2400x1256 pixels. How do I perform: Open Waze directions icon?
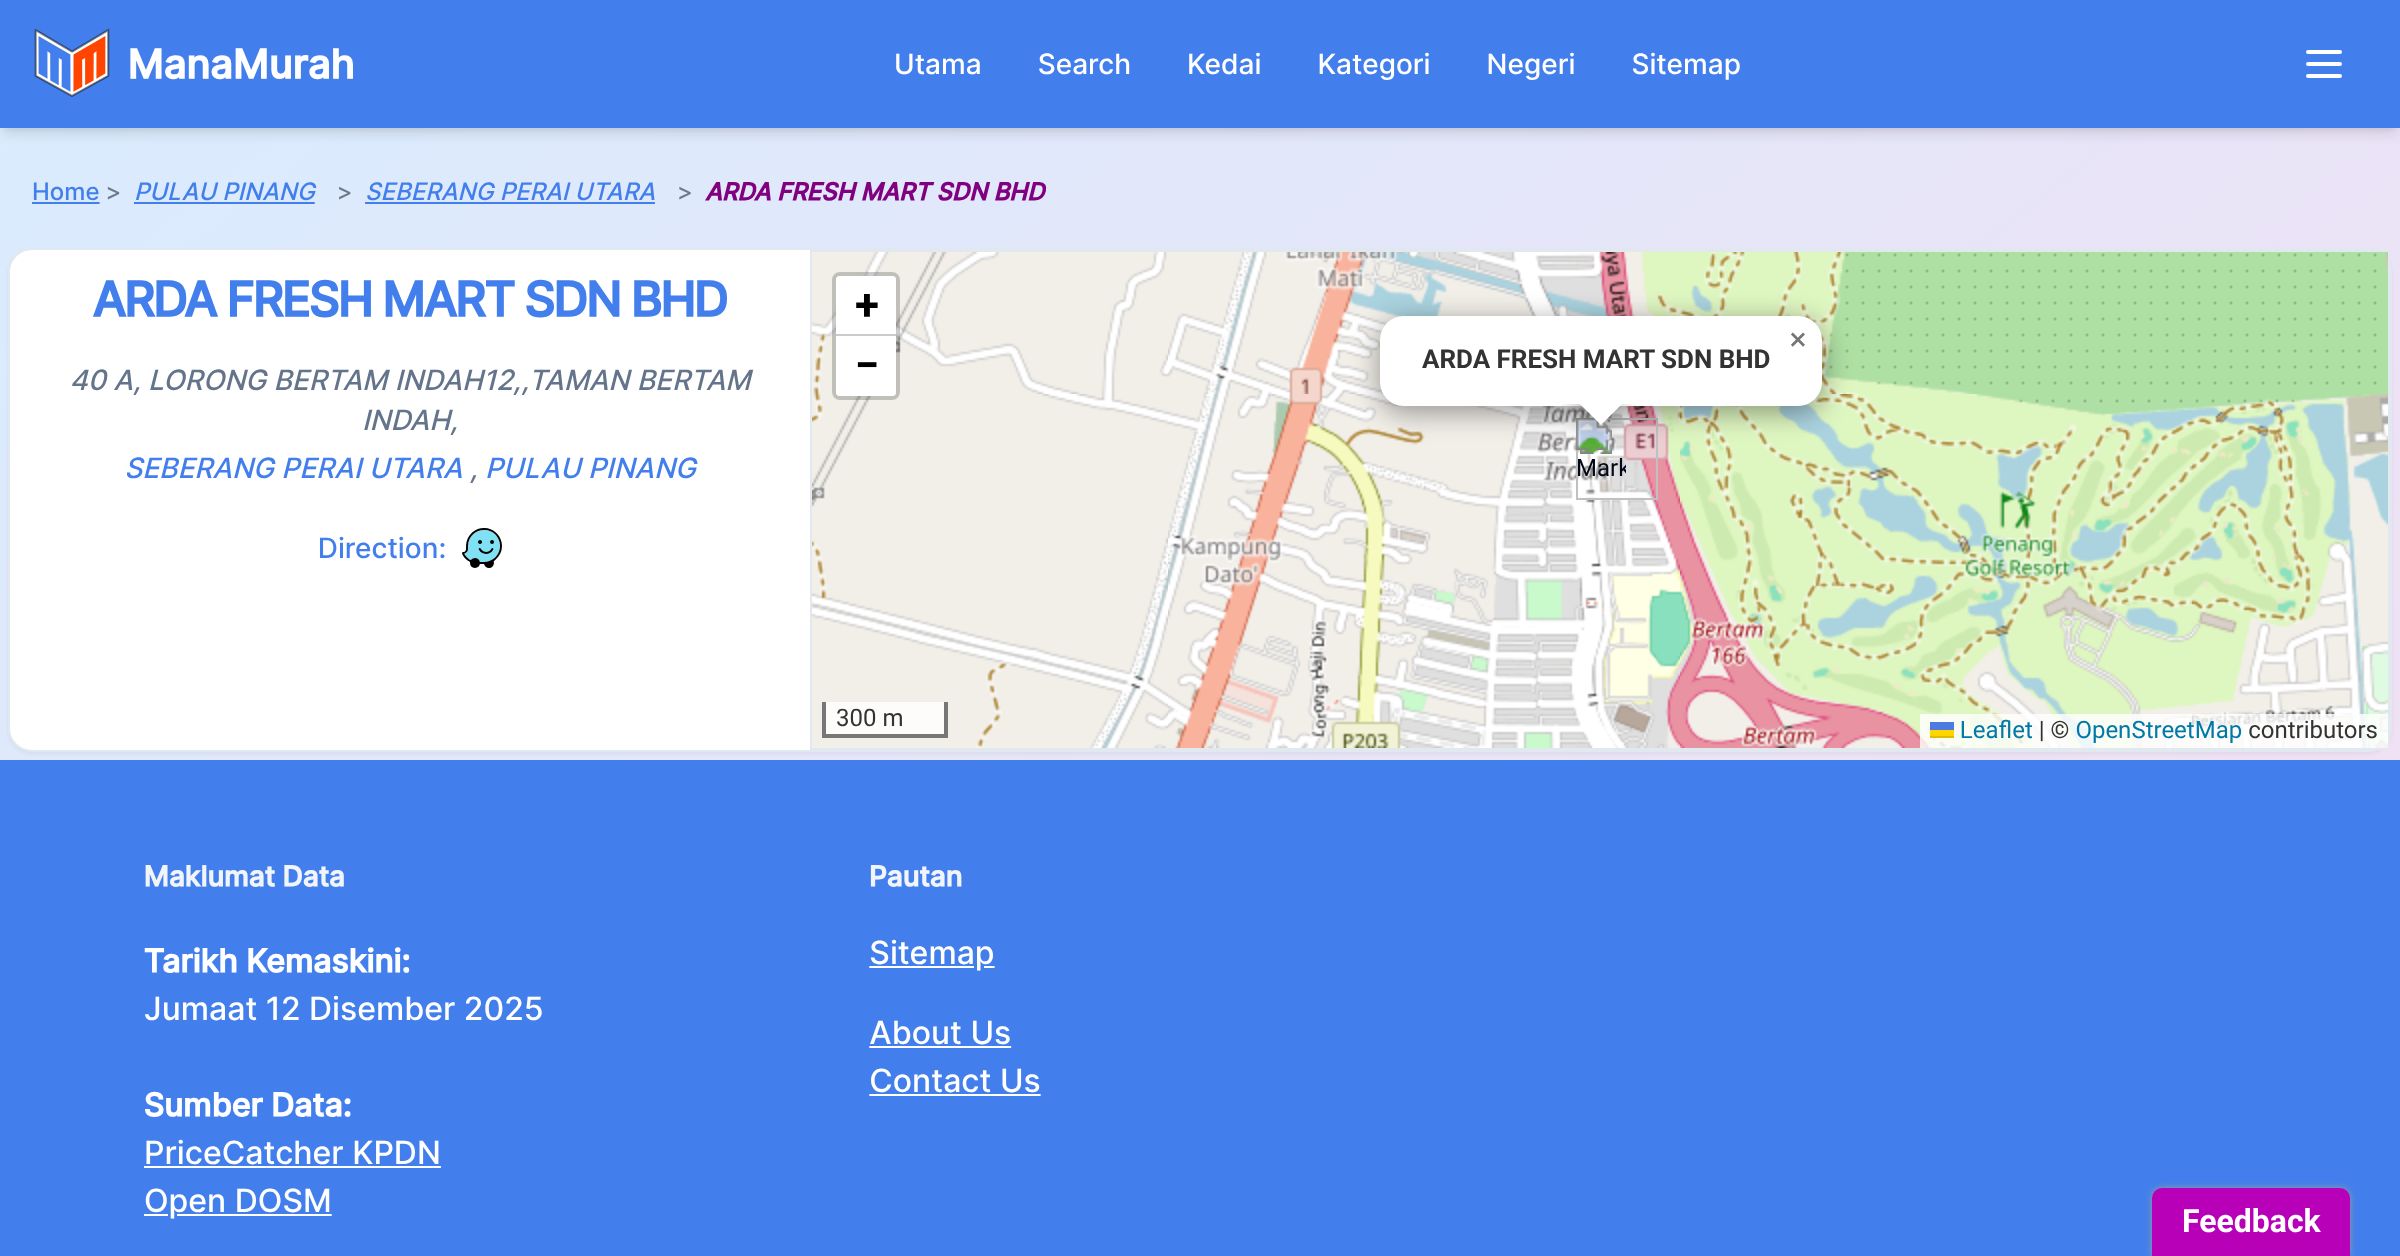point(482,548)
